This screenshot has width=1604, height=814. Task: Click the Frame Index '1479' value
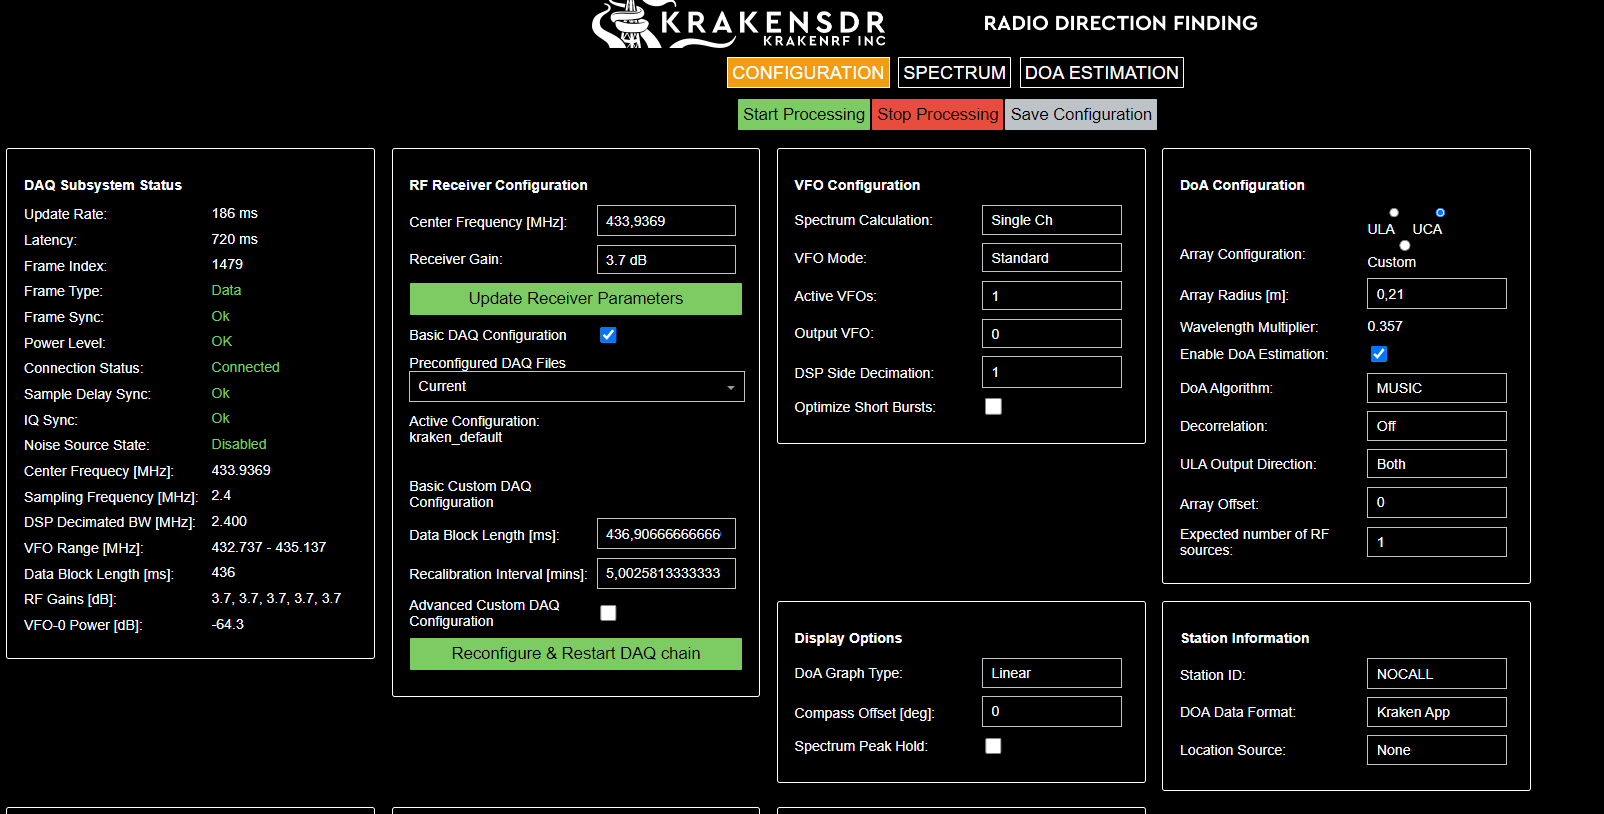227,264
